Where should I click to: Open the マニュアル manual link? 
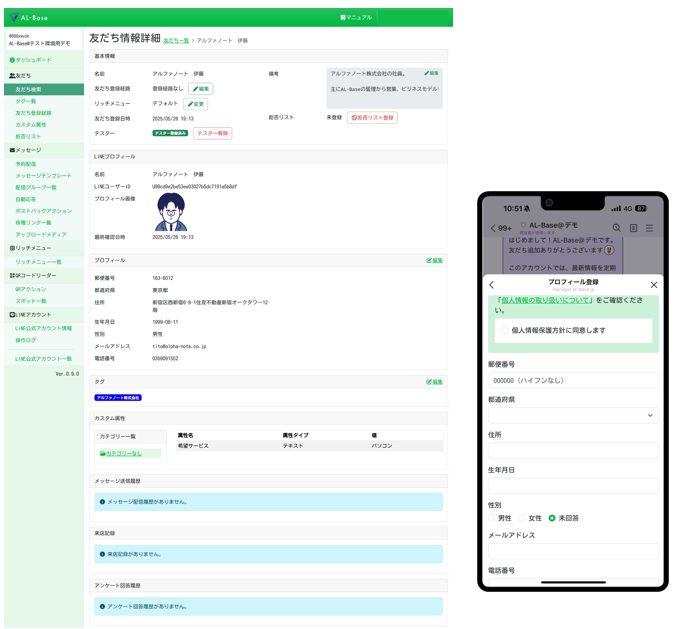click(356, 17)
